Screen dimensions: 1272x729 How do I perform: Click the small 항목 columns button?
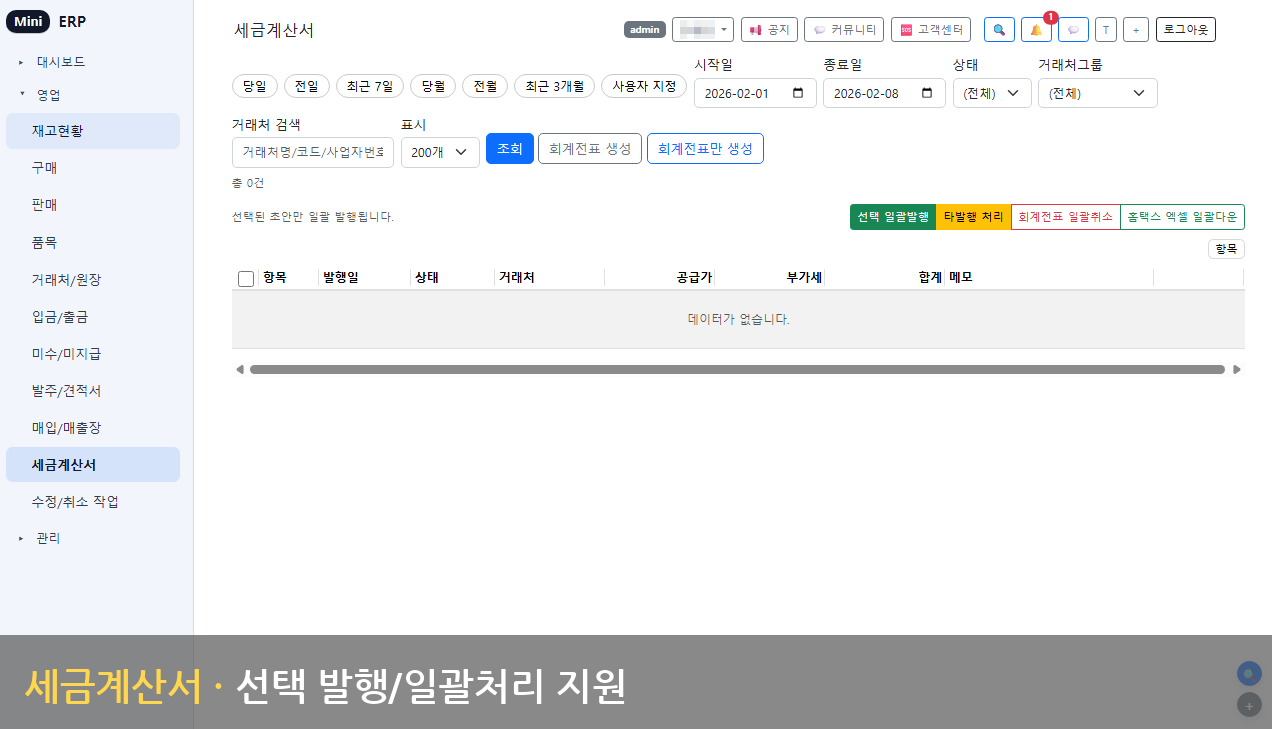pyautogui.click(x=1226, y=249)
